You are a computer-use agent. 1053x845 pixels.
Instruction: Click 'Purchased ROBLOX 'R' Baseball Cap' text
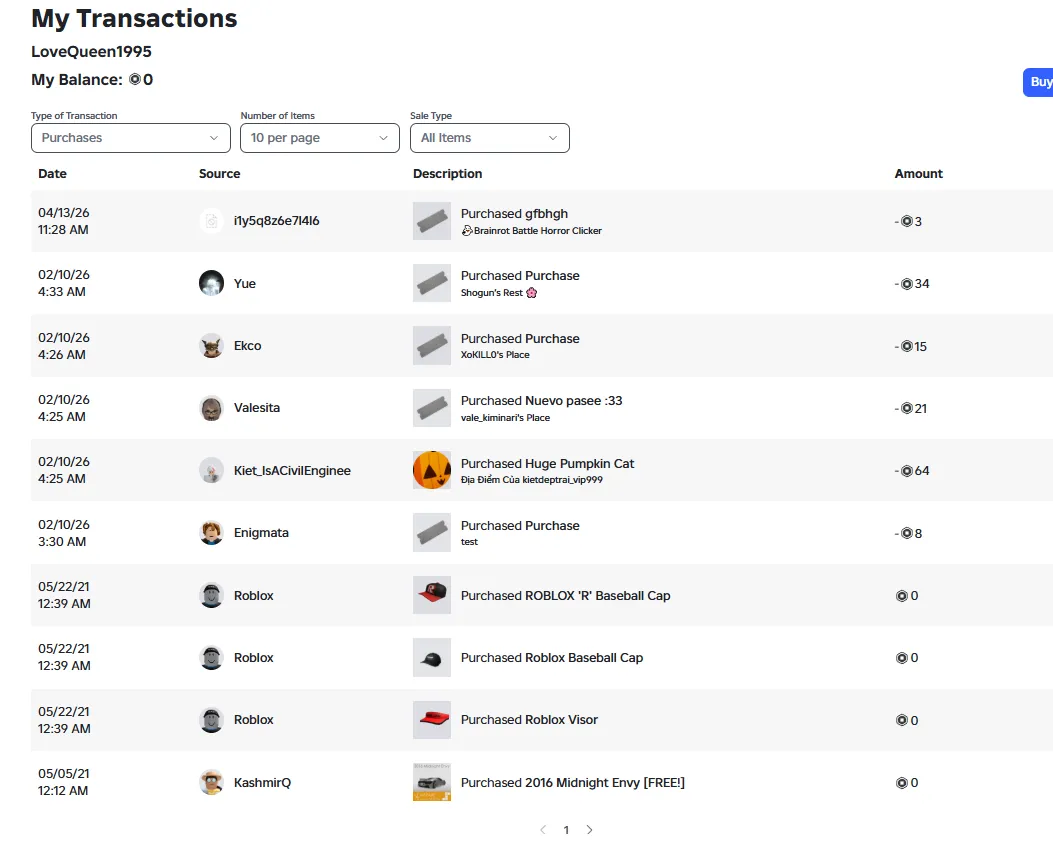click(x=565, y=595)
